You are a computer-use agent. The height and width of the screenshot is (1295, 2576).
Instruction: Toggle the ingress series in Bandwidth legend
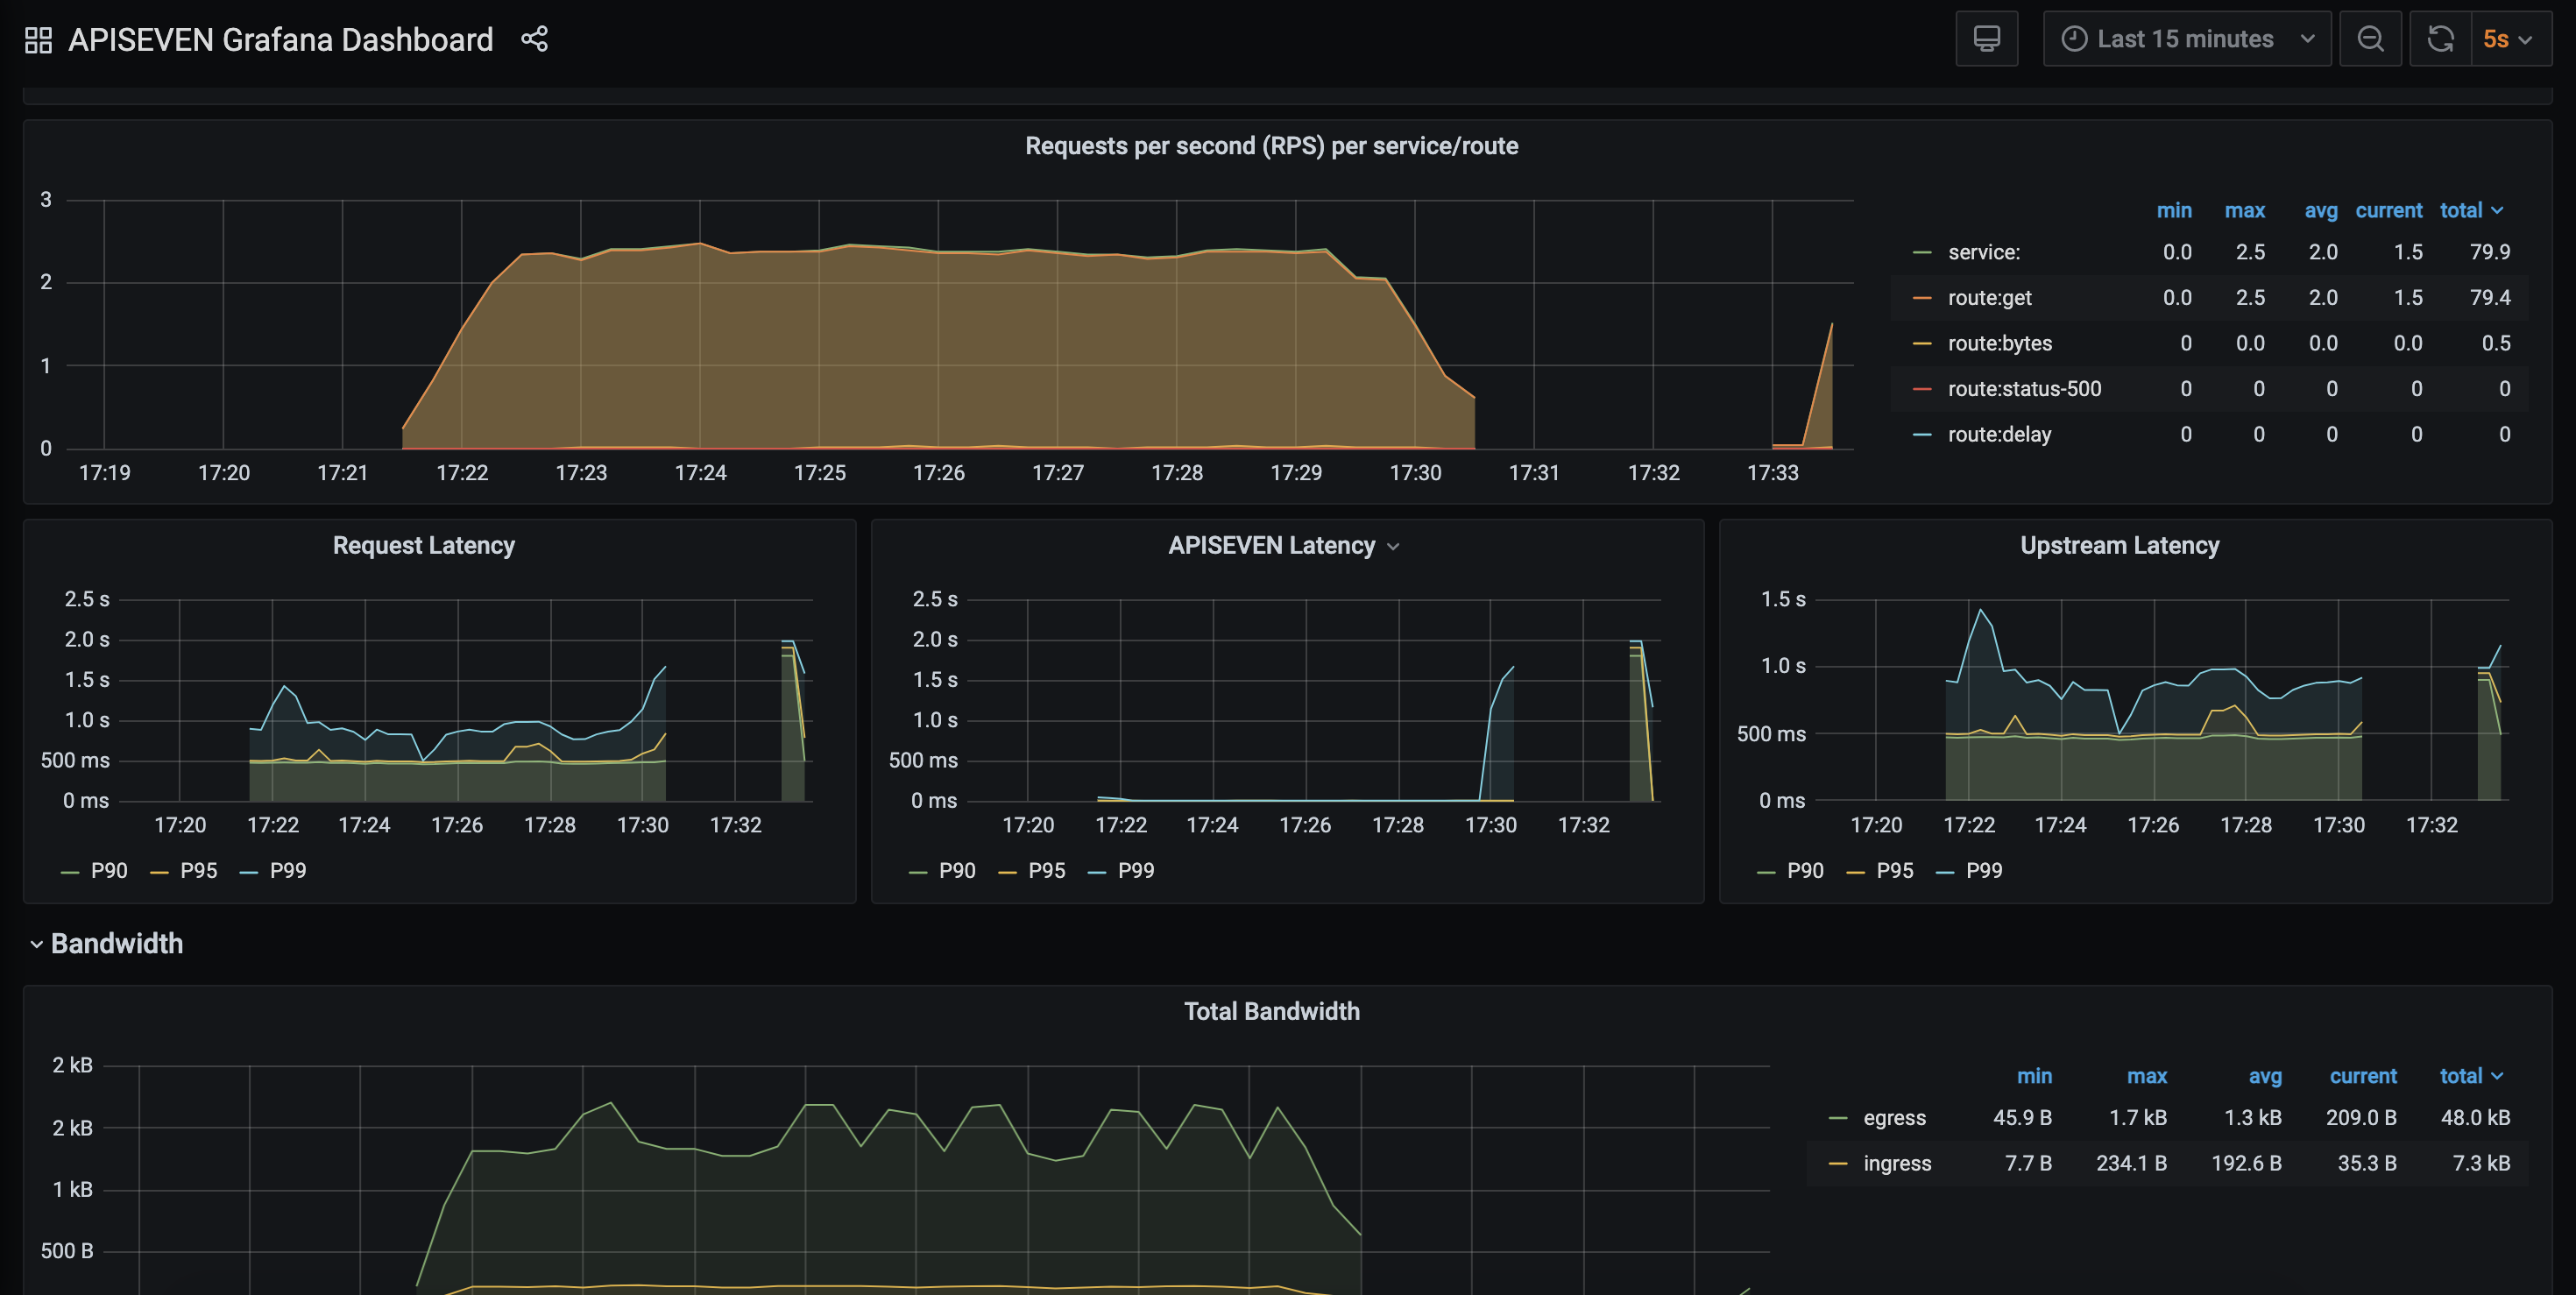coord(1897,1163)
